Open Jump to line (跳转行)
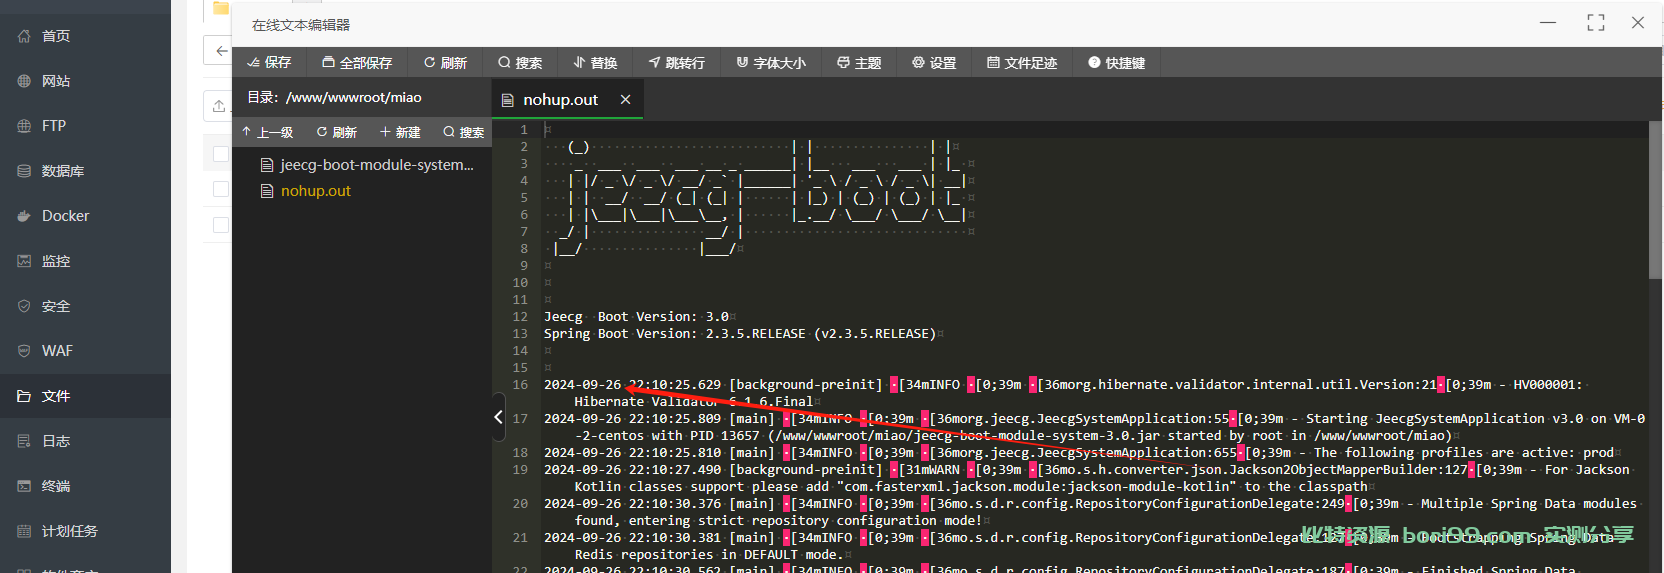Viewport: 1664px width, 573px height. pyautogui.click(x=677, y=62)
